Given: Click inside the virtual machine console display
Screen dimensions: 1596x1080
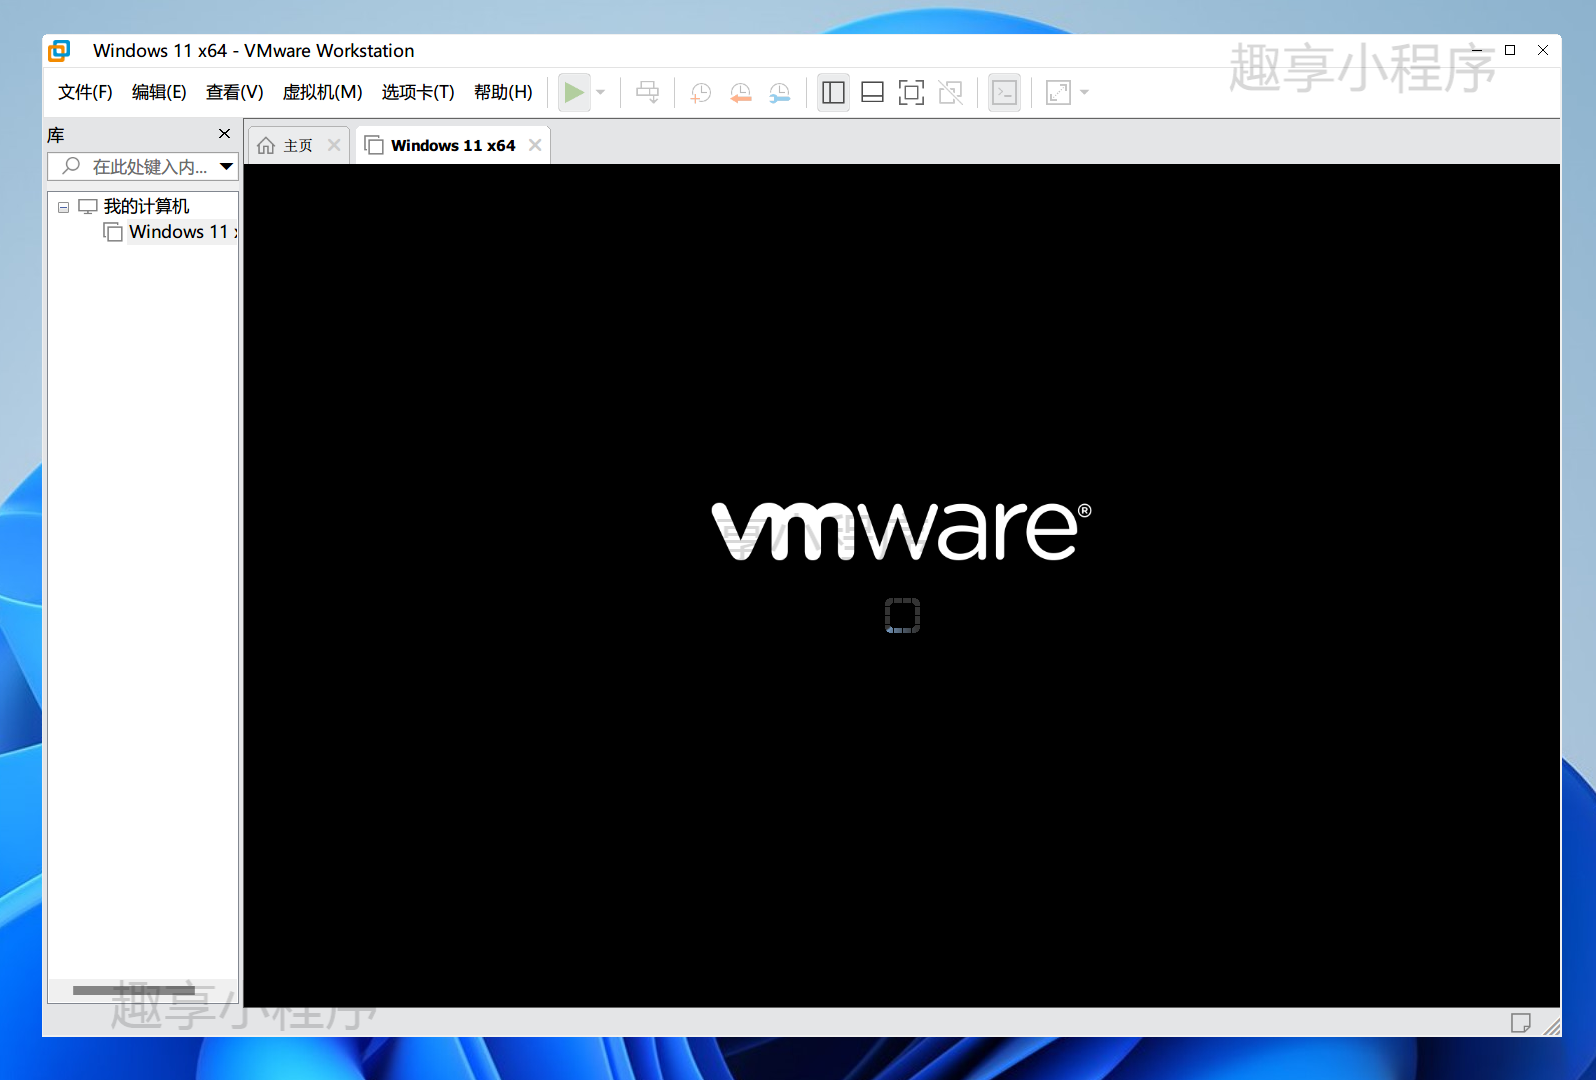Looking at the screenshot, I should click(x=902, y=586).
